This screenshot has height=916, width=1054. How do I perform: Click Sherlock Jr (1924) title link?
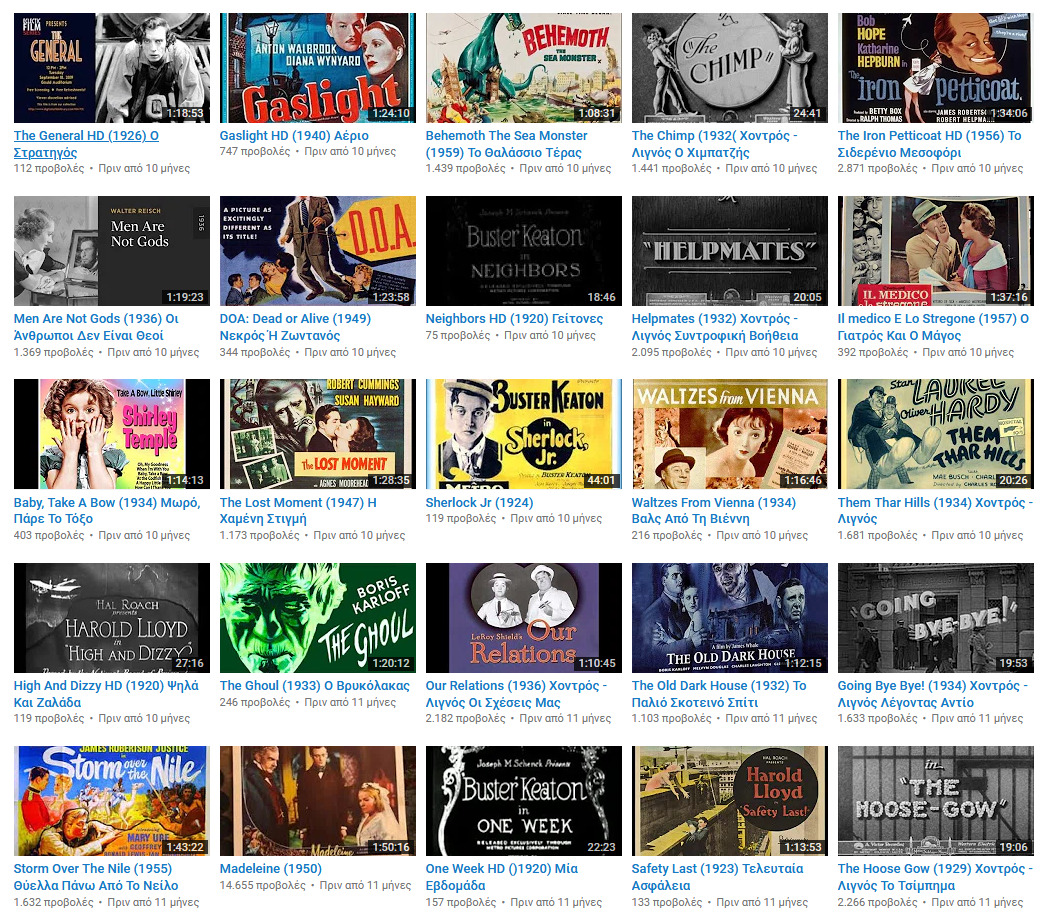479,502
